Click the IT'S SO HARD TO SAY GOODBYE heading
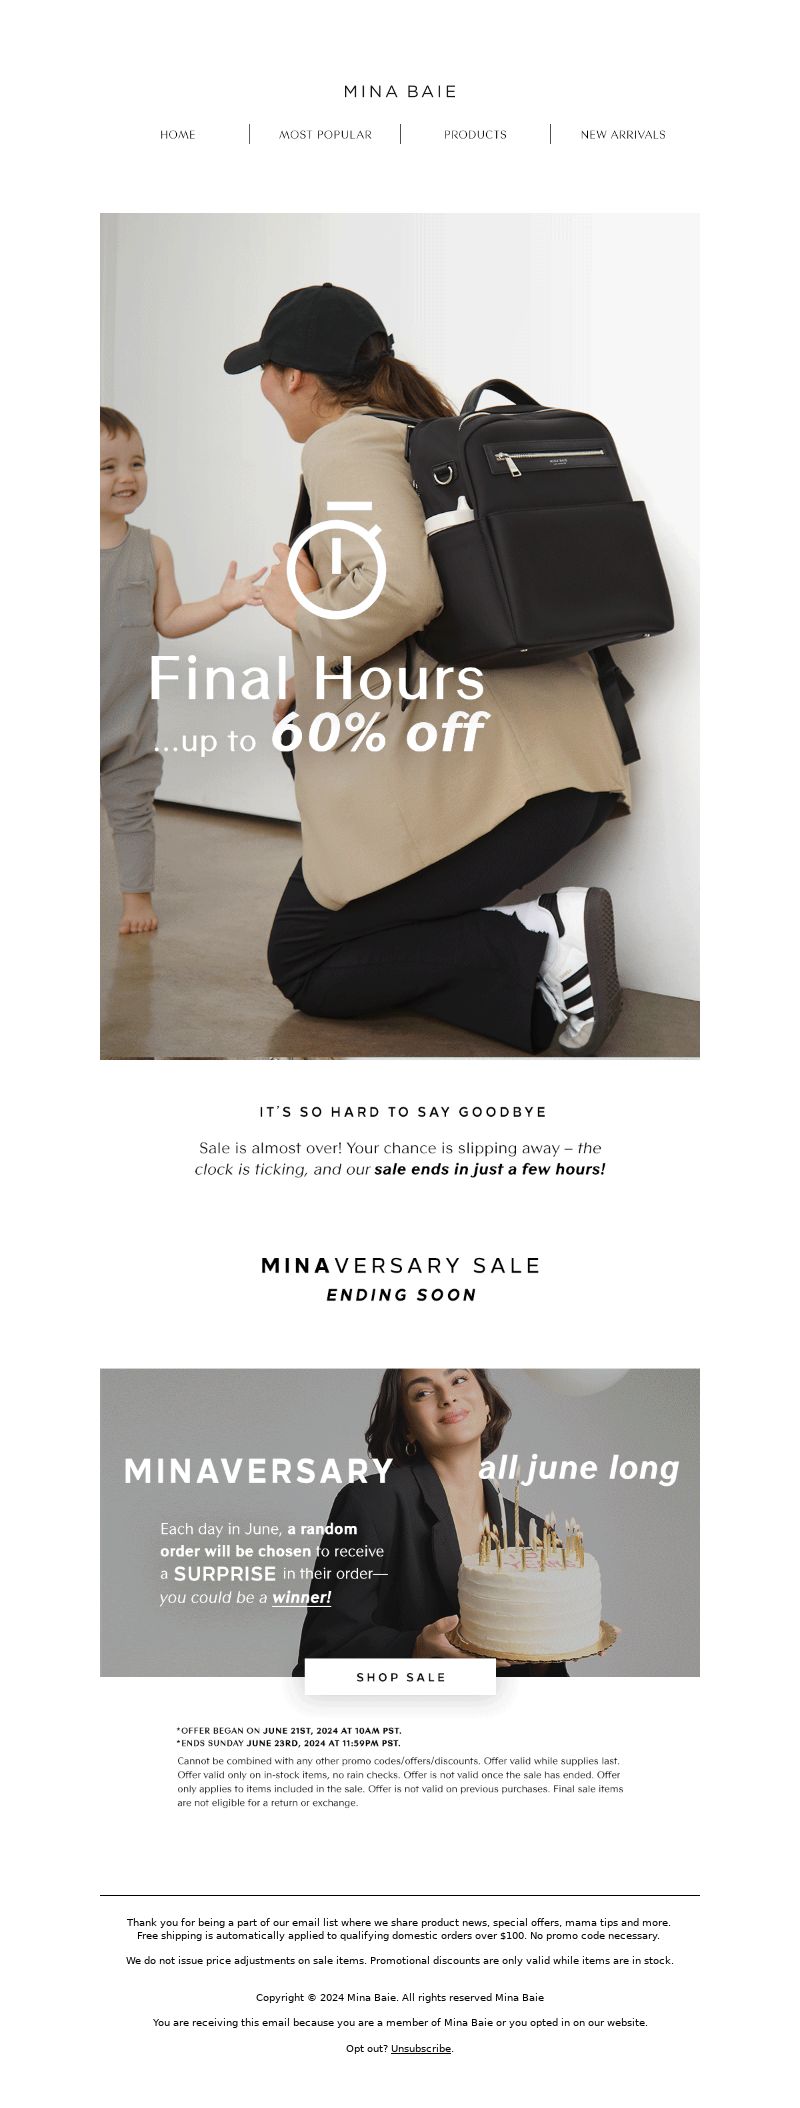The width and height of the screenshot is (800, 2108). (x=402, y=1112)
